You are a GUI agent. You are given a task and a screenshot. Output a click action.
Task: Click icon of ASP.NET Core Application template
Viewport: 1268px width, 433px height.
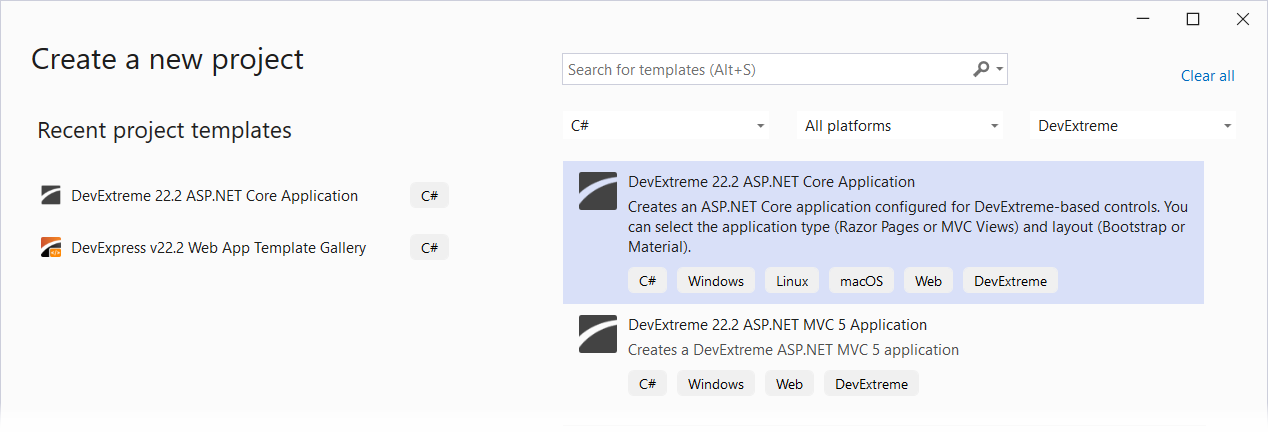click(x=598, y=191)
